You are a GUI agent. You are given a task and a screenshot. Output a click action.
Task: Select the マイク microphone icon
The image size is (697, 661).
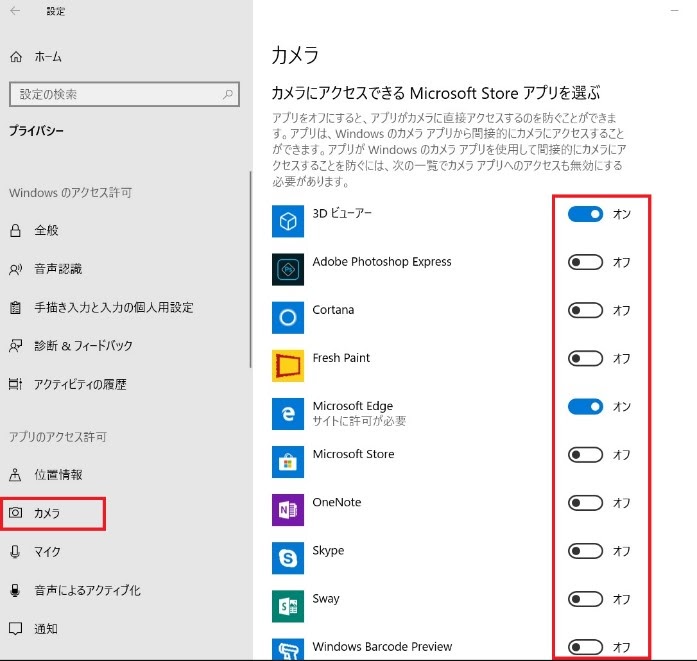click(16, 552)
